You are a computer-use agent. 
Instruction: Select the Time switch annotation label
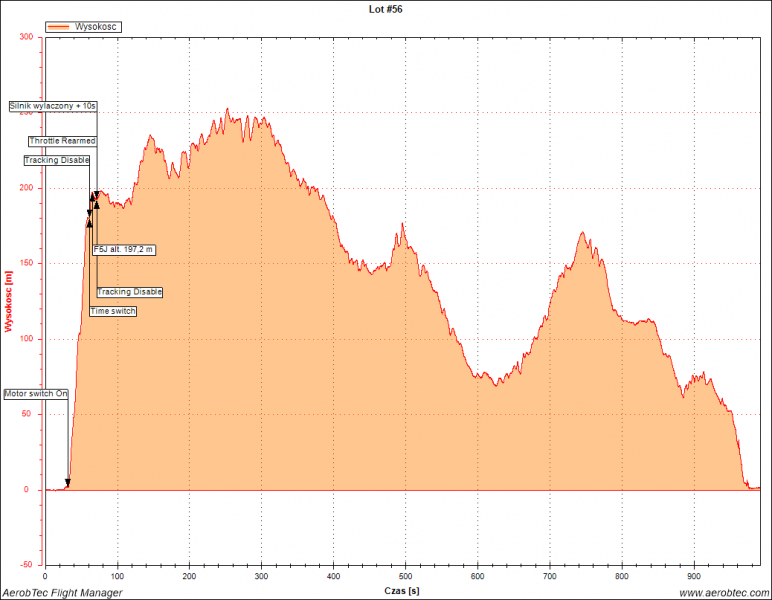point(113,312)
